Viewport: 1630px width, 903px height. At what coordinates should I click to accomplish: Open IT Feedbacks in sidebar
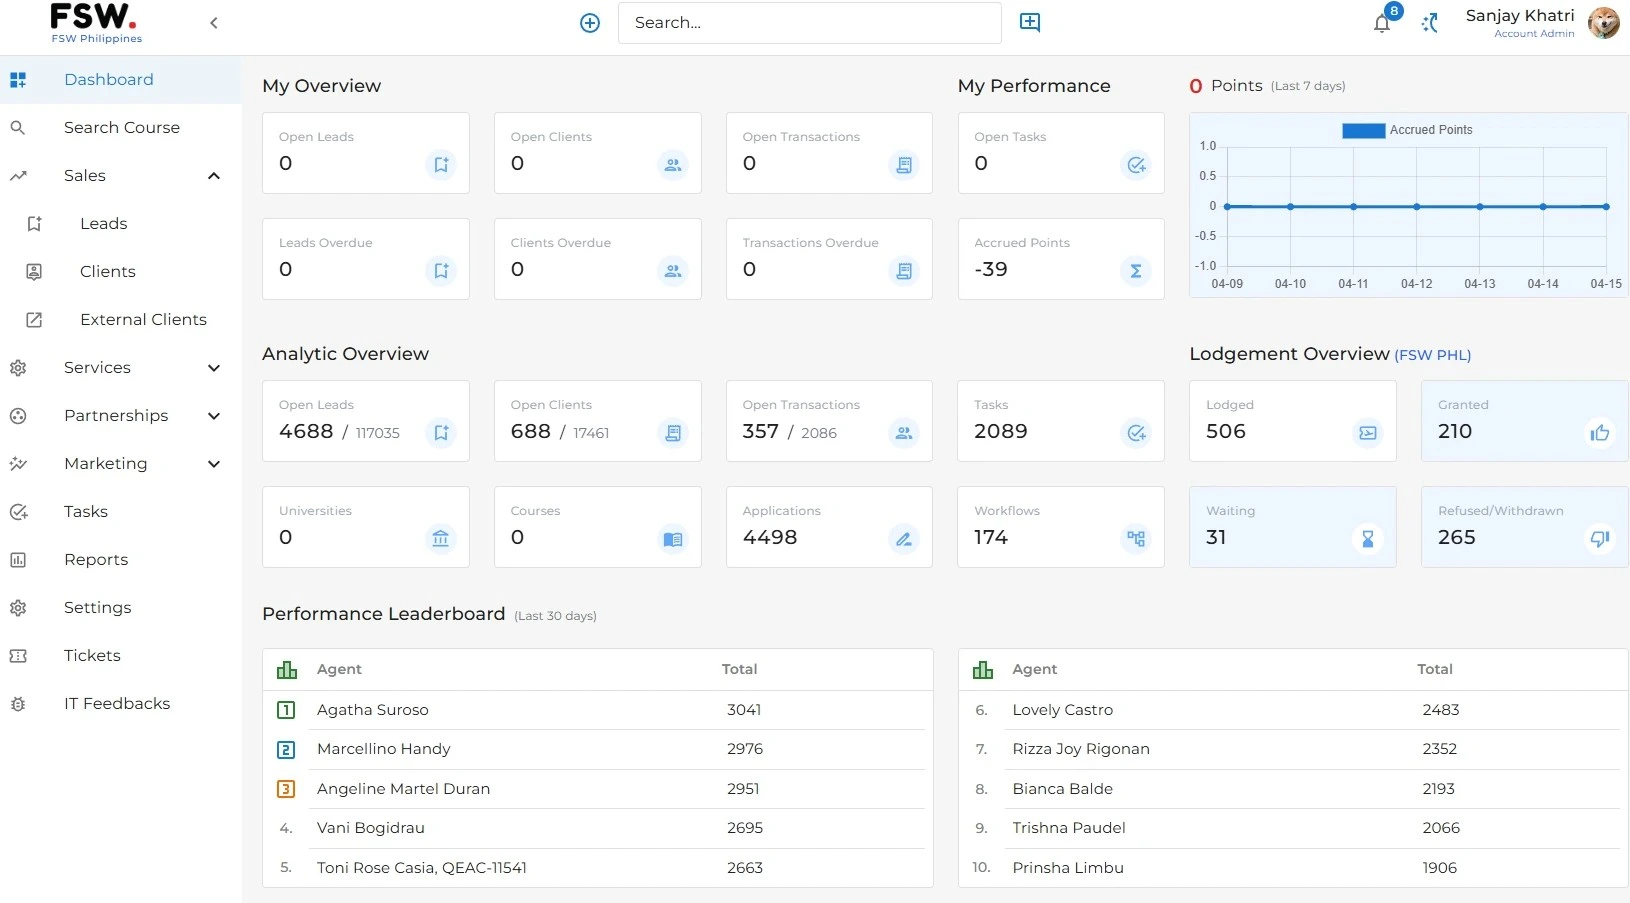121,704
